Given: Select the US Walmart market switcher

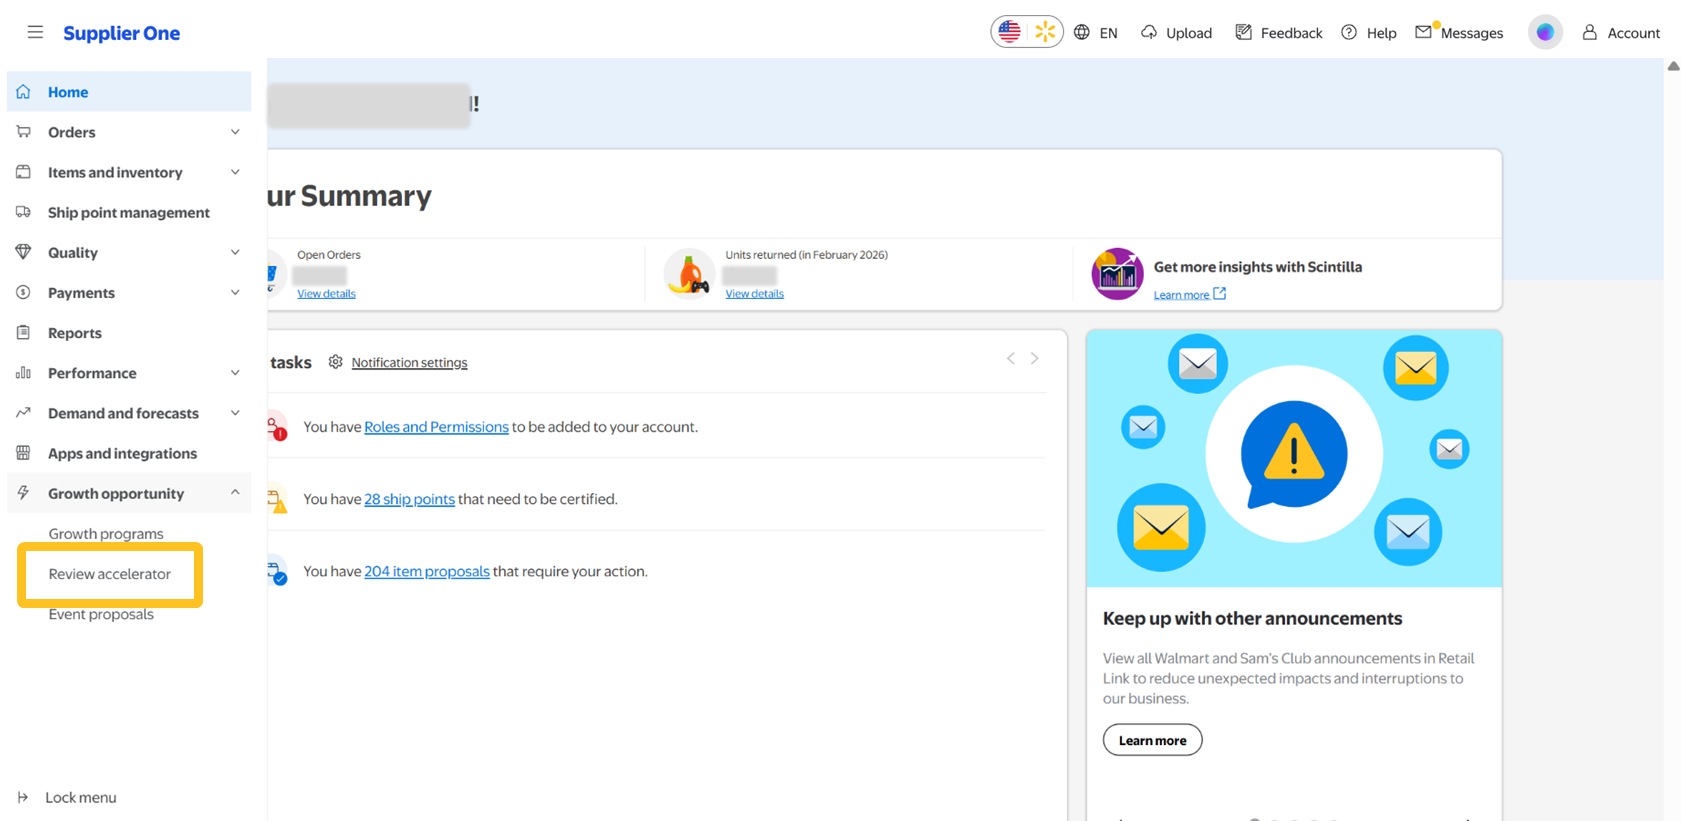Looking at the screenshot, I should 1027,32.
